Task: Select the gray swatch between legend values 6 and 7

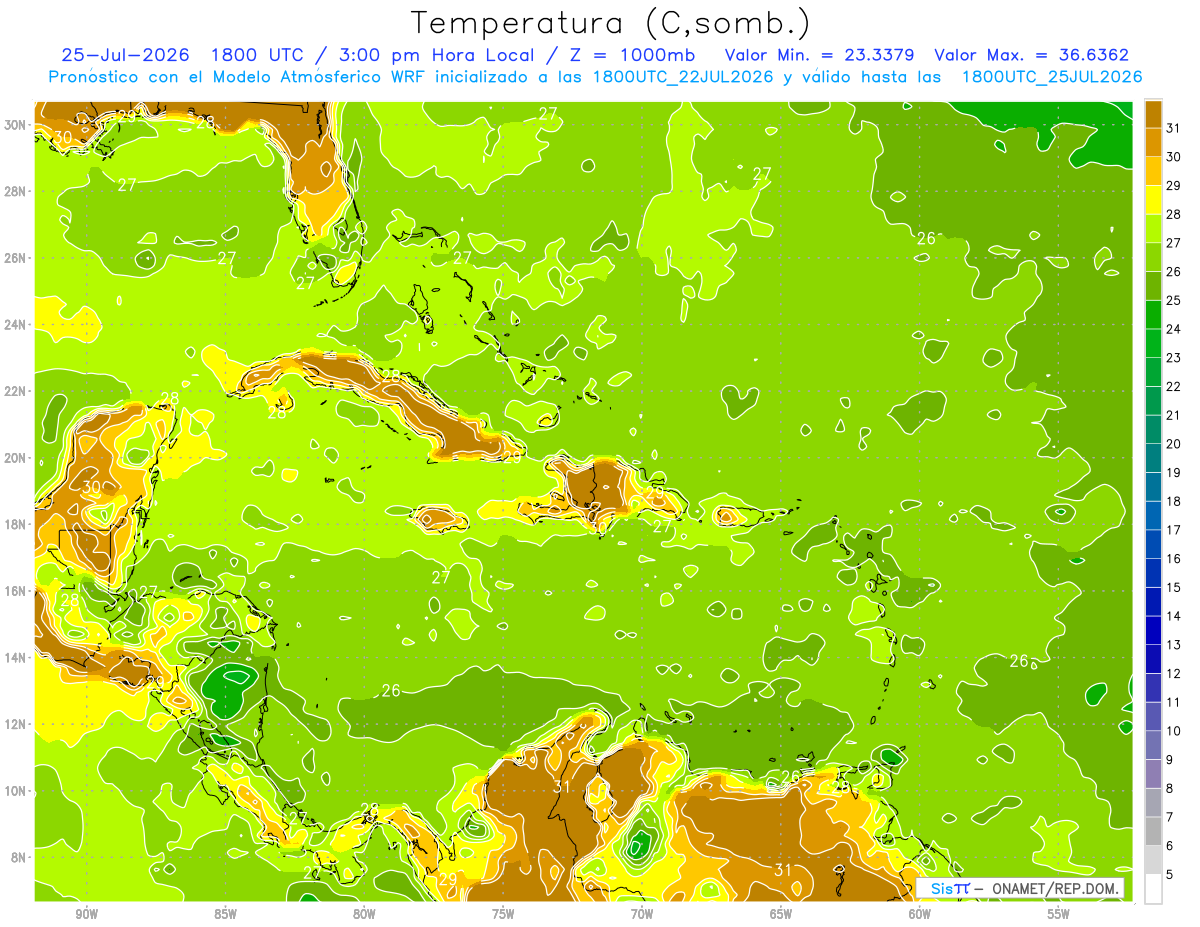Action: click(1153, 831)
